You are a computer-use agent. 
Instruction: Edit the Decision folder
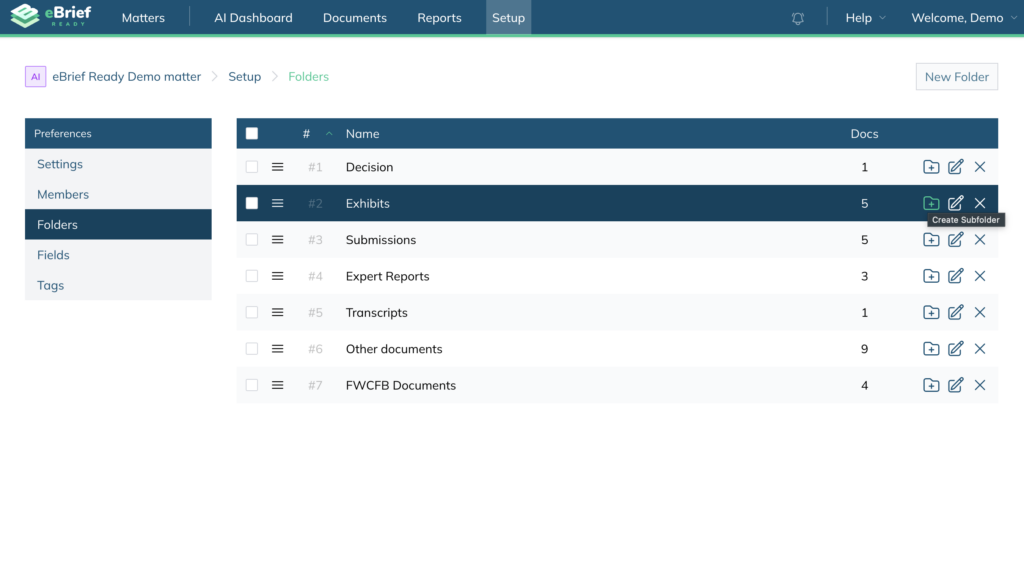coord(955,167)
